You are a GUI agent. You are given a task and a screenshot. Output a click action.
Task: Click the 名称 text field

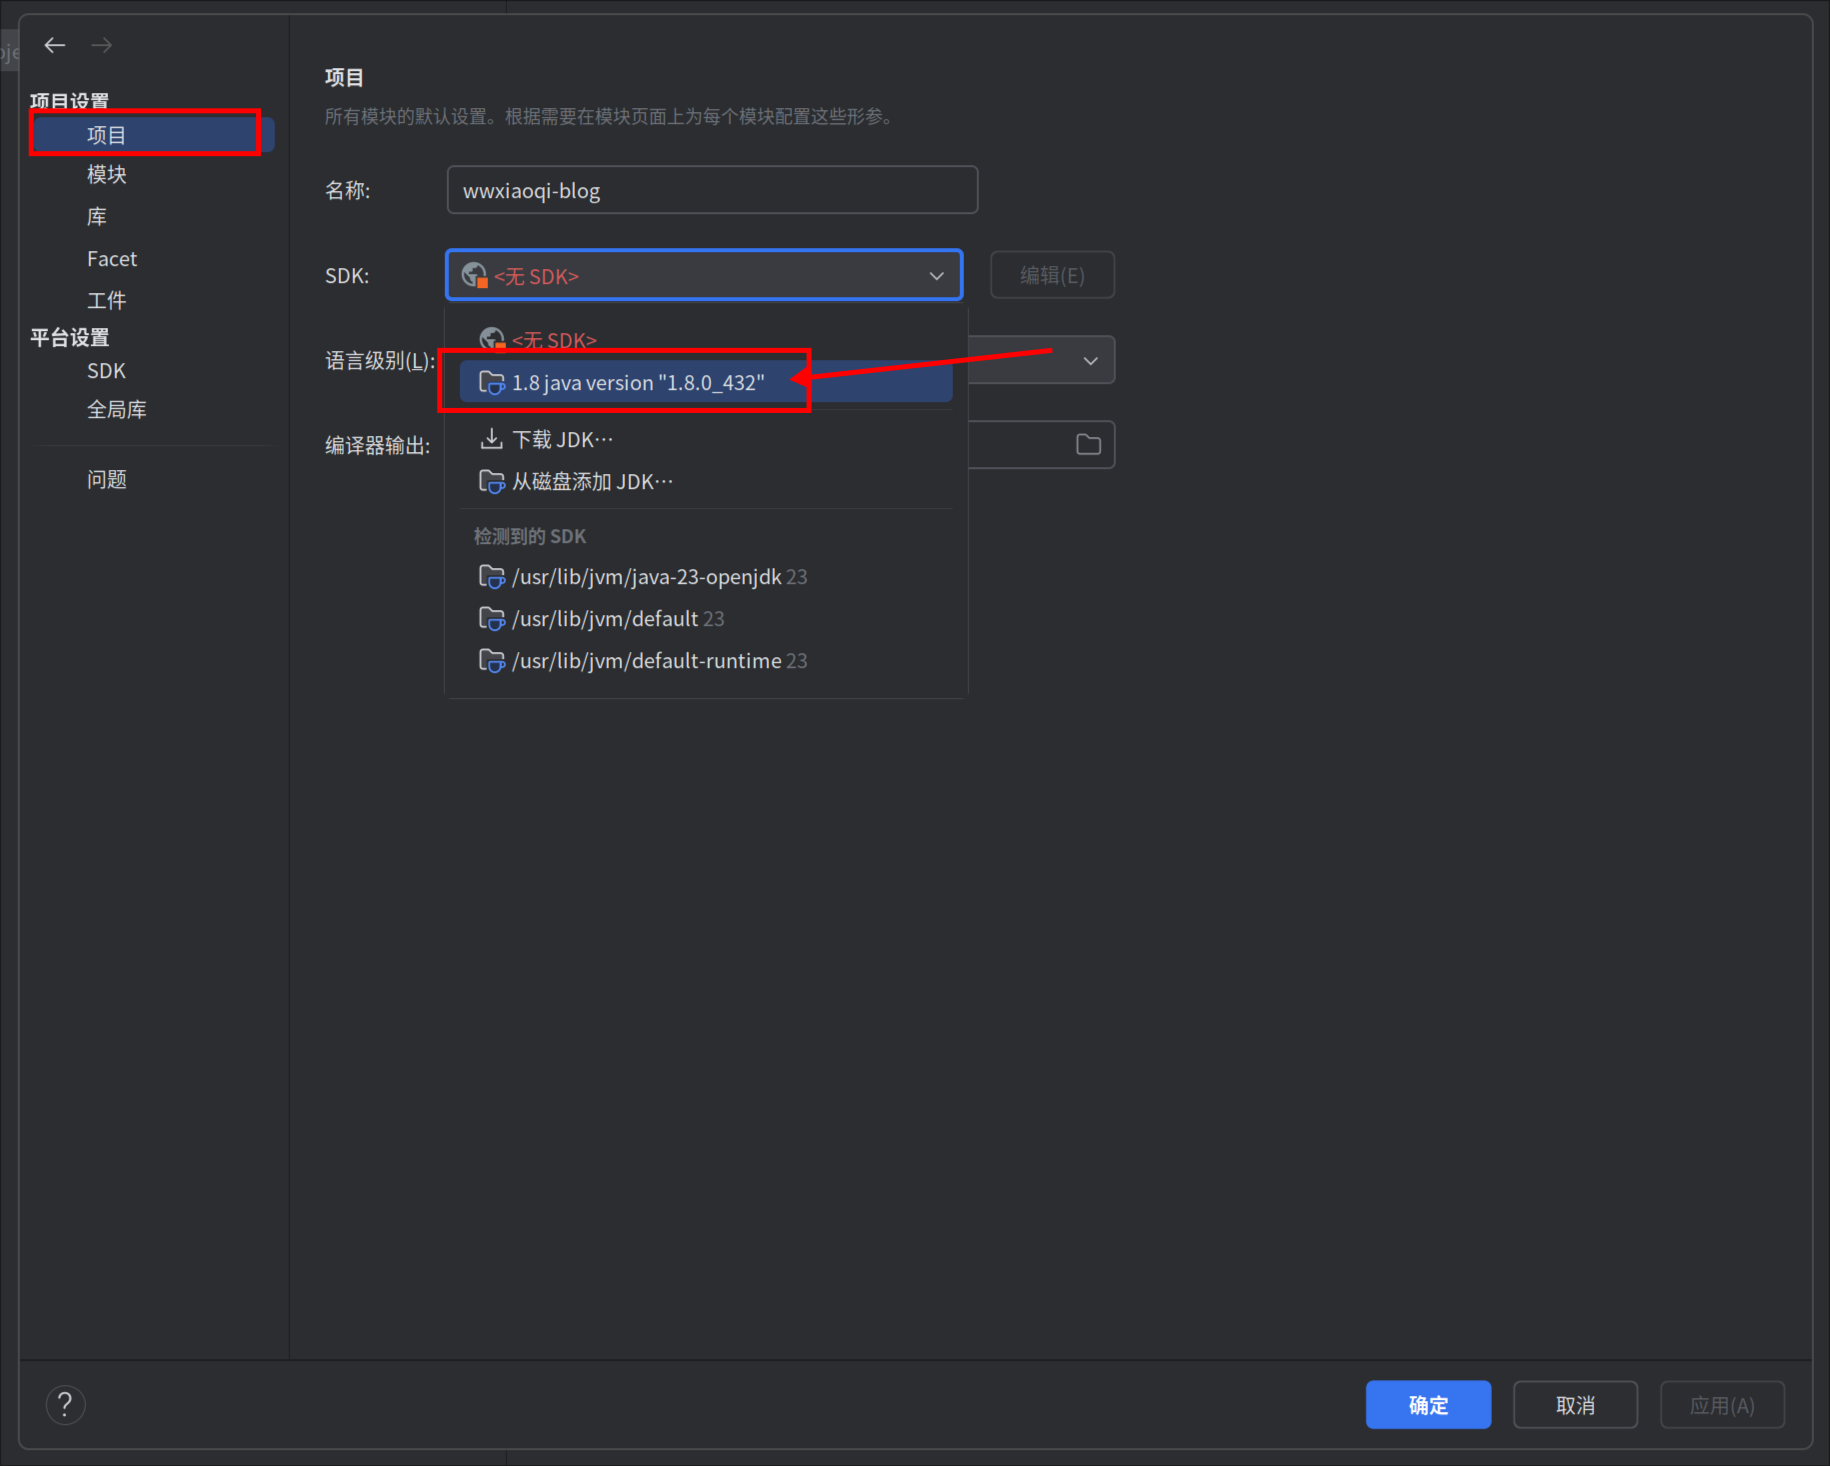click(711, 190)
